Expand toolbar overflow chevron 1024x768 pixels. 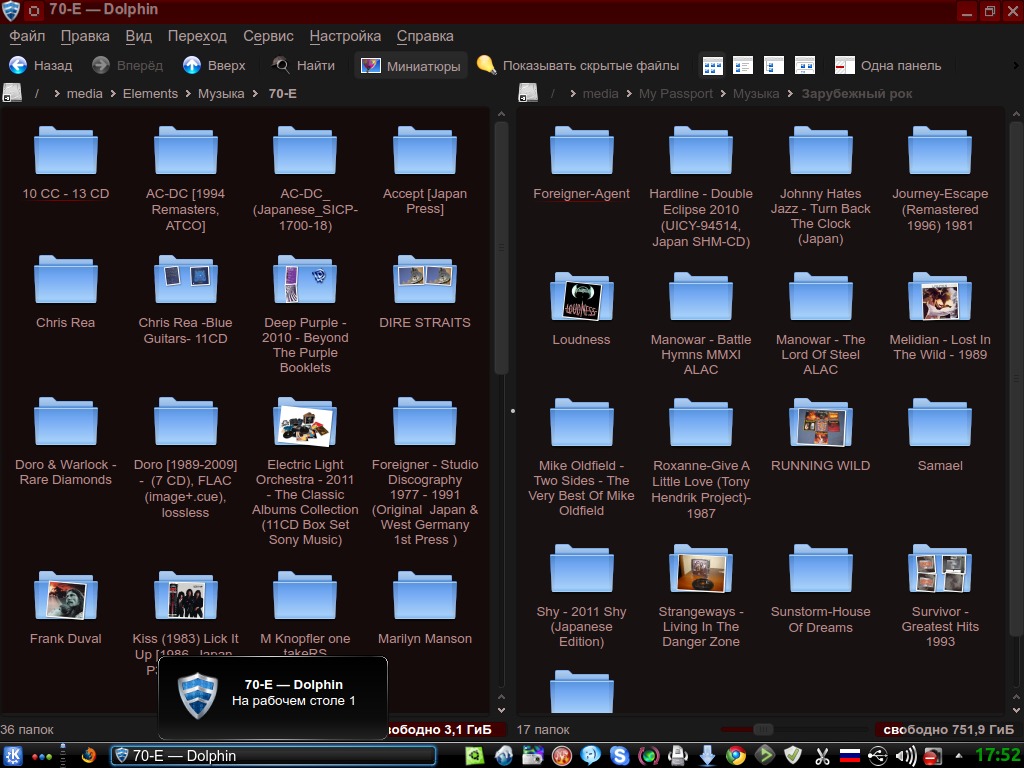point(1016,65)
